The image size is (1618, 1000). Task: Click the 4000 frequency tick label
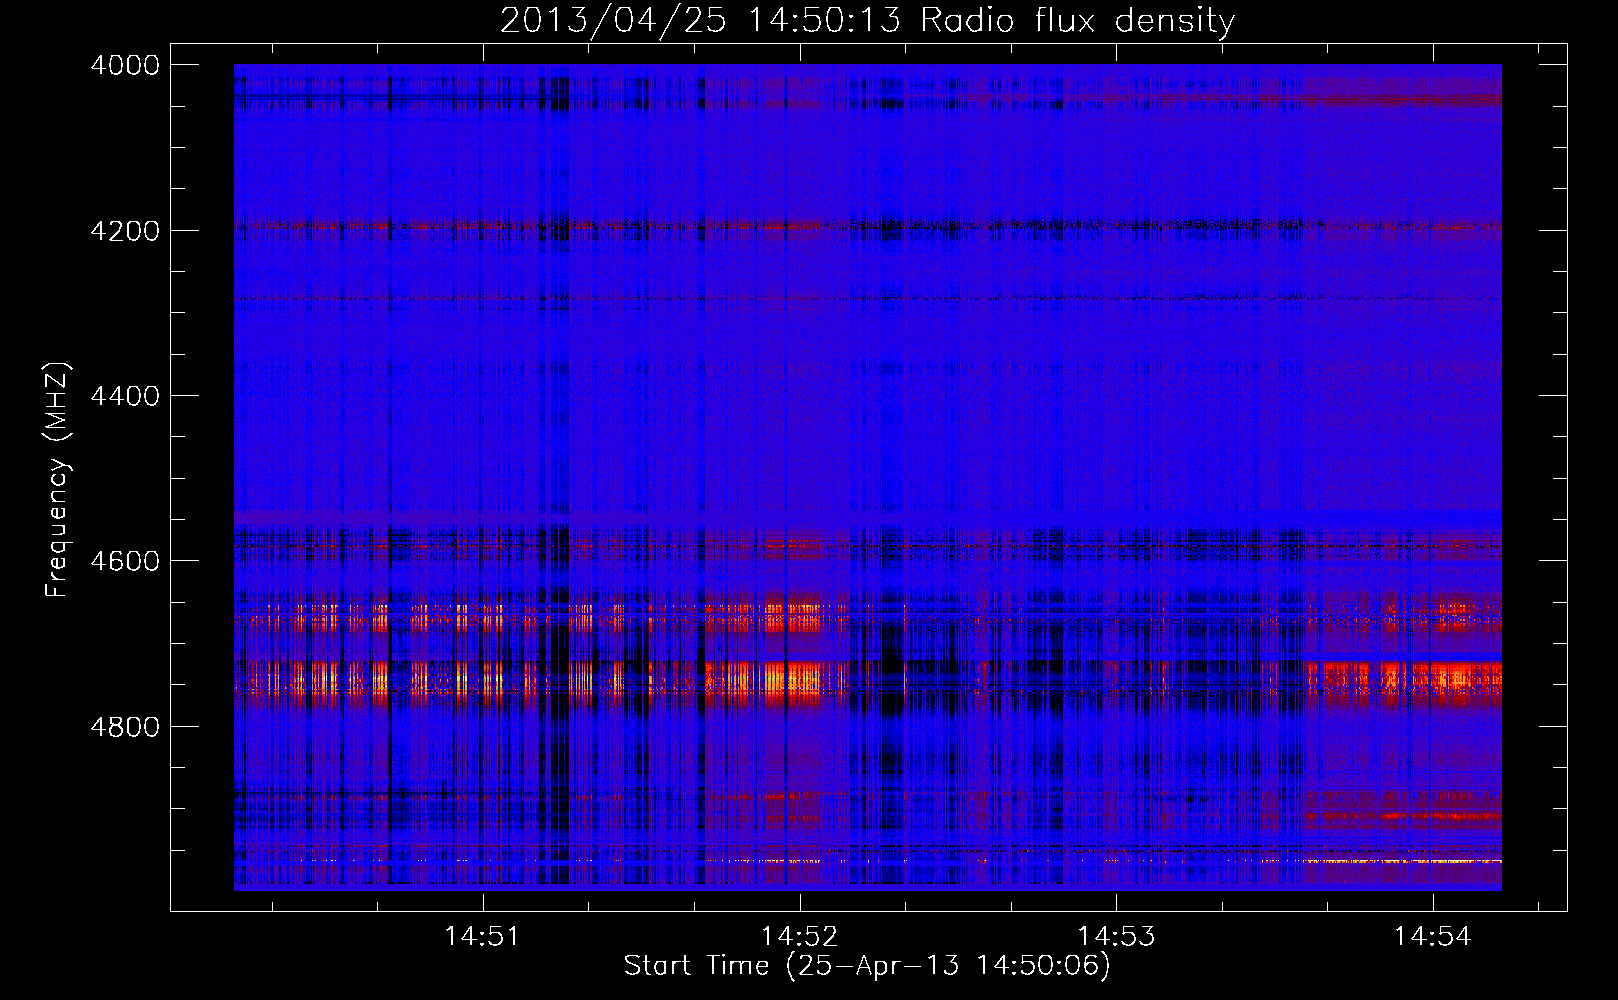(124, 65)
